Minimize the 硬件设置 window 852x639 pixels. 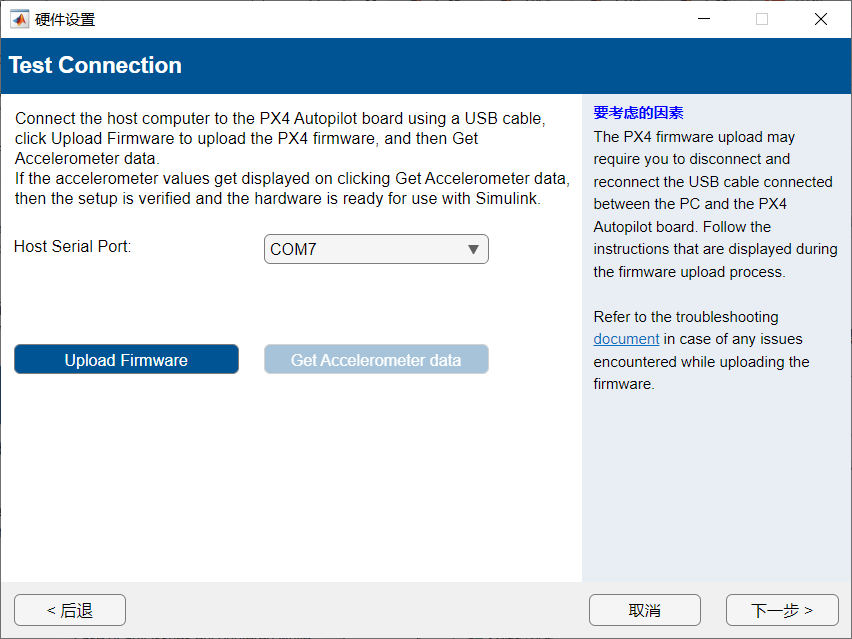702,19
